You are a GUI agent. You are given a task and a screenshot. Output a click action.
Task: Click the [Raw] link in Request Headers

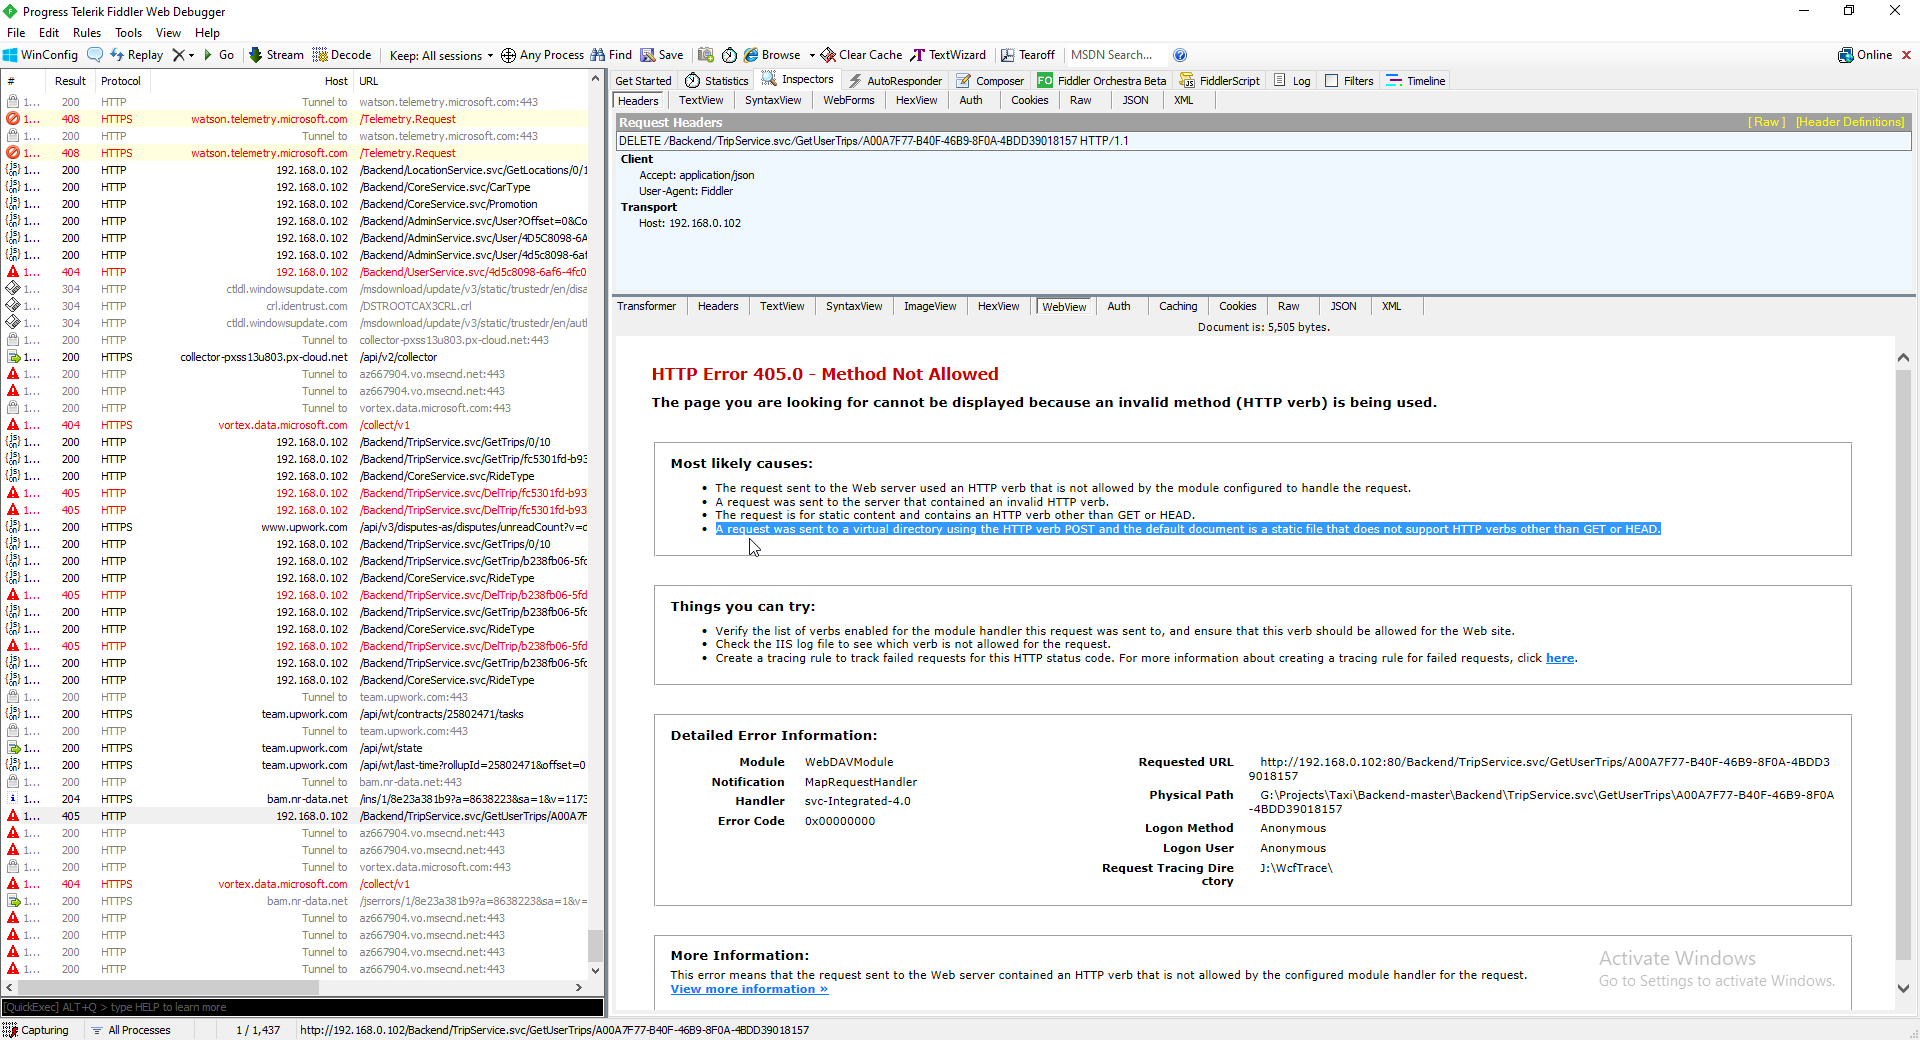coord(1766,122)
